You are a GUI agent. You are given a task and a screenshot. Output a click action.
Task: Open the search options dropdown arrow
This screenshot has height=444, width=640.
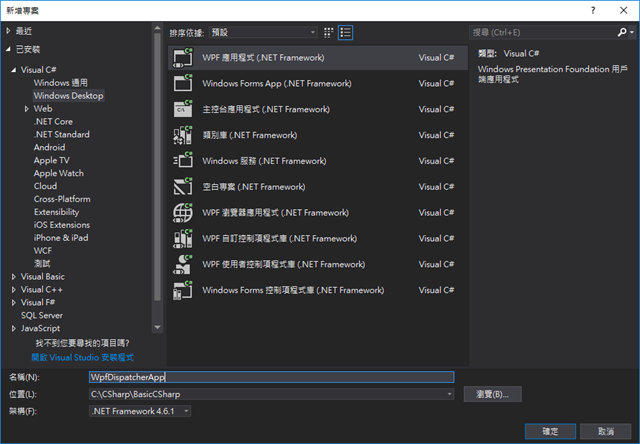click(x=632, y=32)
